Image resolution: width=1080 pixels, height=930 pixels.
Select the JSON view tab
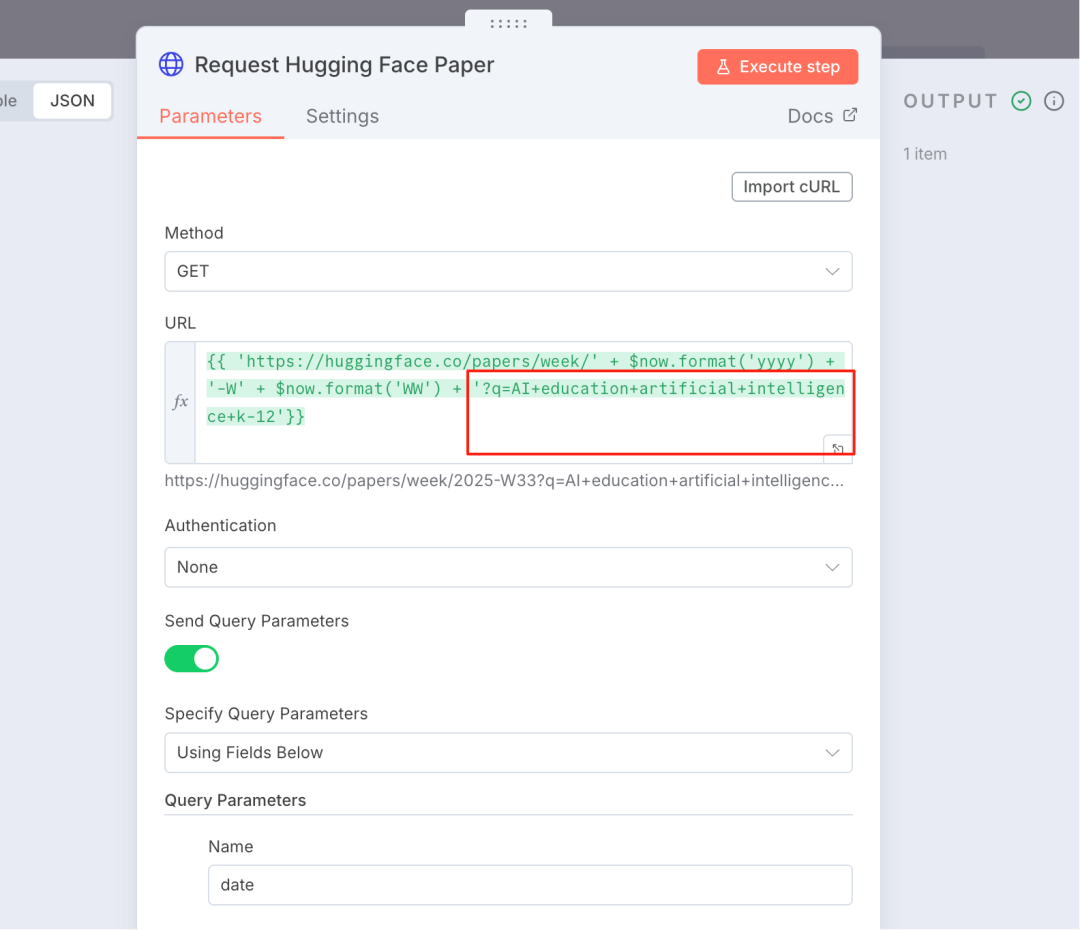pos(72,101)
